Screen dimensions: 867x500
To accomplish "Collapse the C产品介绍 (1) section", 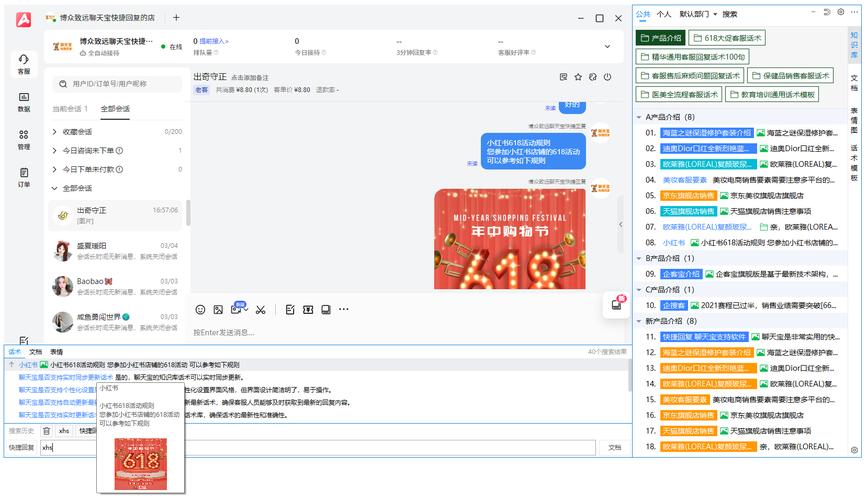I will click(x=639, y=290).
